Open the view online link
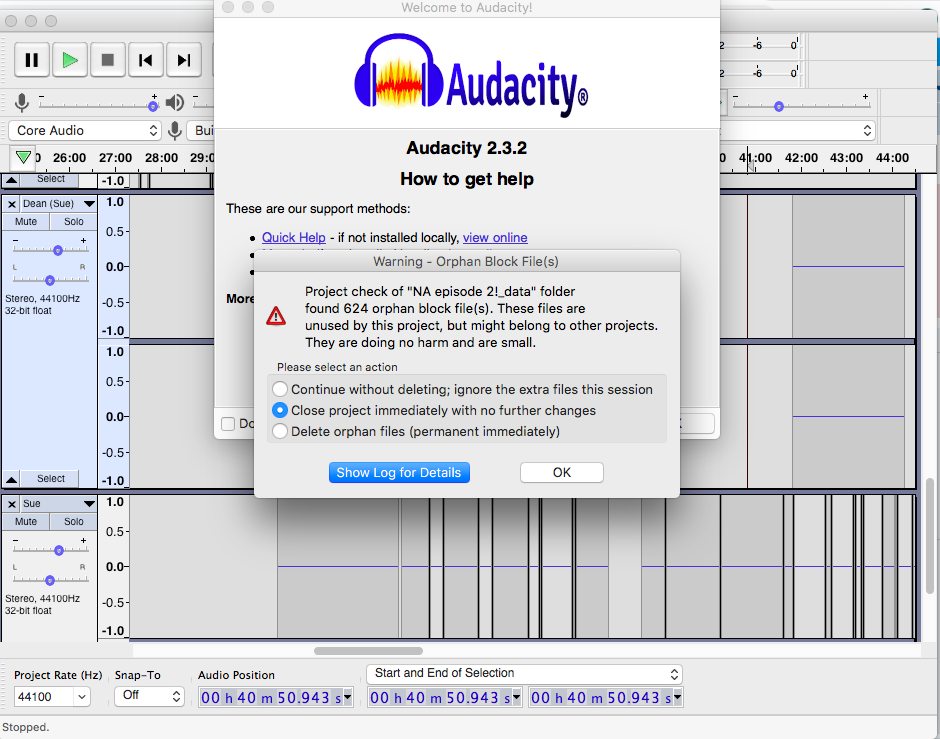 (x=495, y=238)
